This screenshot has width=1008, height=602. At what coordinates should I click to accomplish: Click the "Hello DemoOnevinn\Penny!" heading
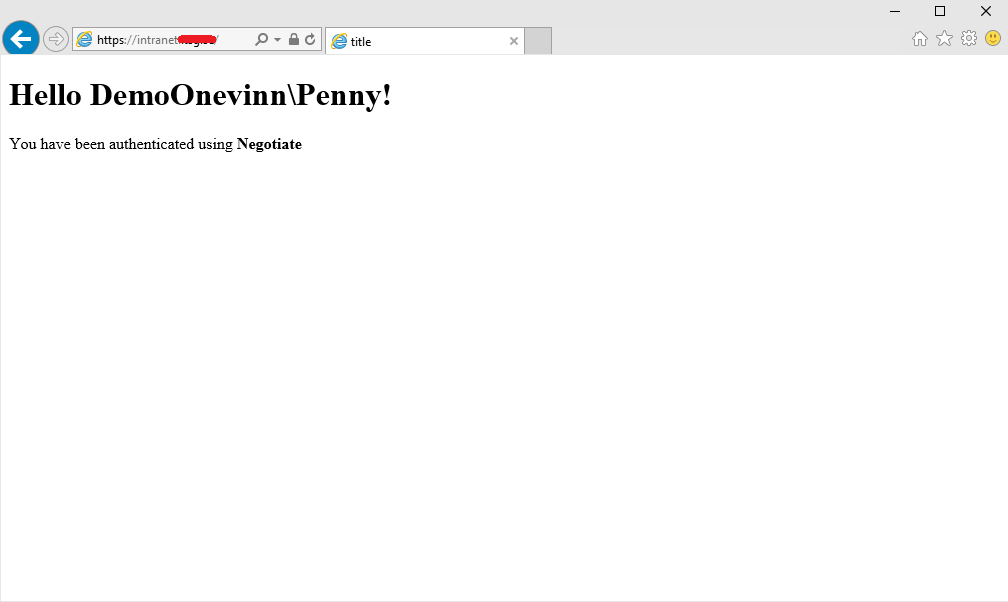point(200,96)
